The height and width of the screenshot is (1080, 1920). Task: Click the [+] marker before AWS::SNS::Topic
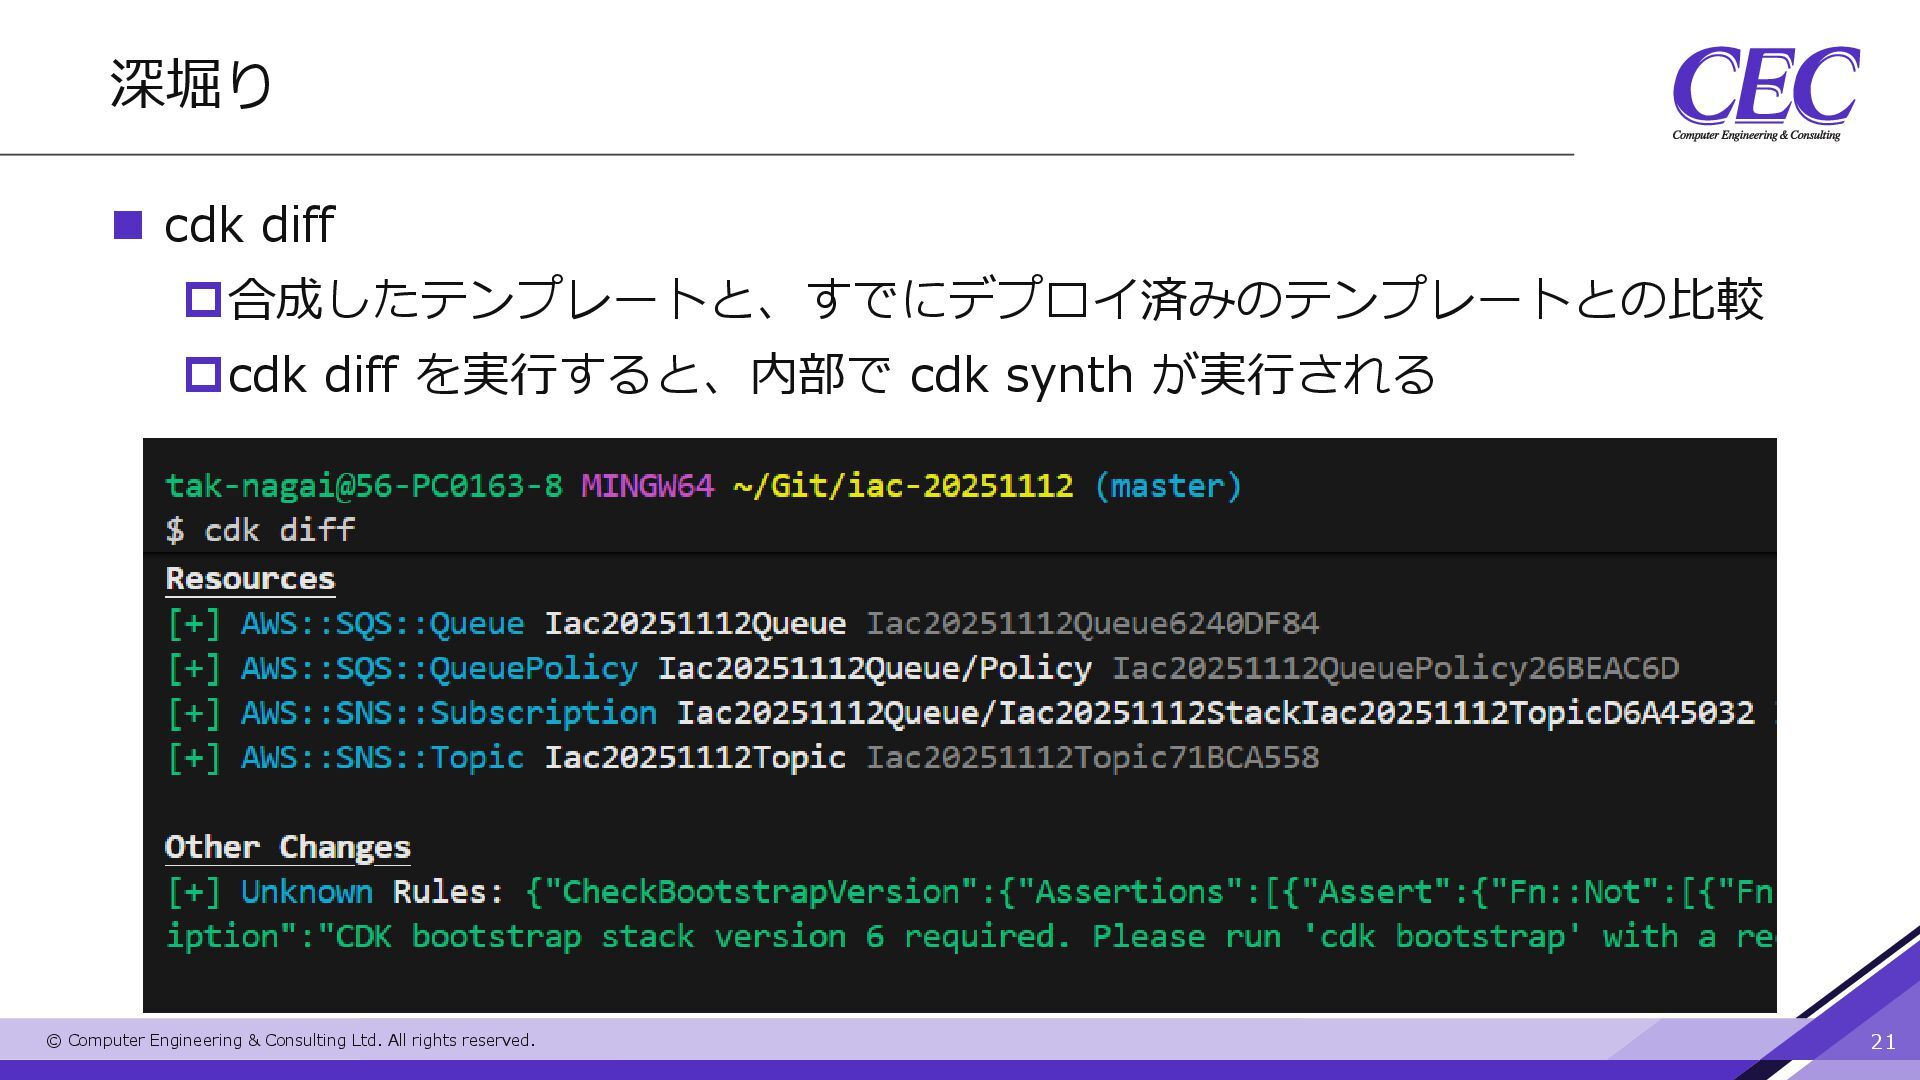[193, 758]
